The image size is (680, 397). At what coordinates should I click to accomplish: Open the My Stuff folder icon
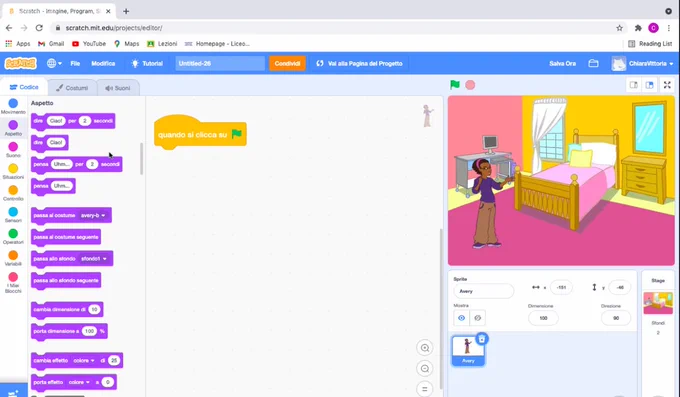[x=593, y=63]
